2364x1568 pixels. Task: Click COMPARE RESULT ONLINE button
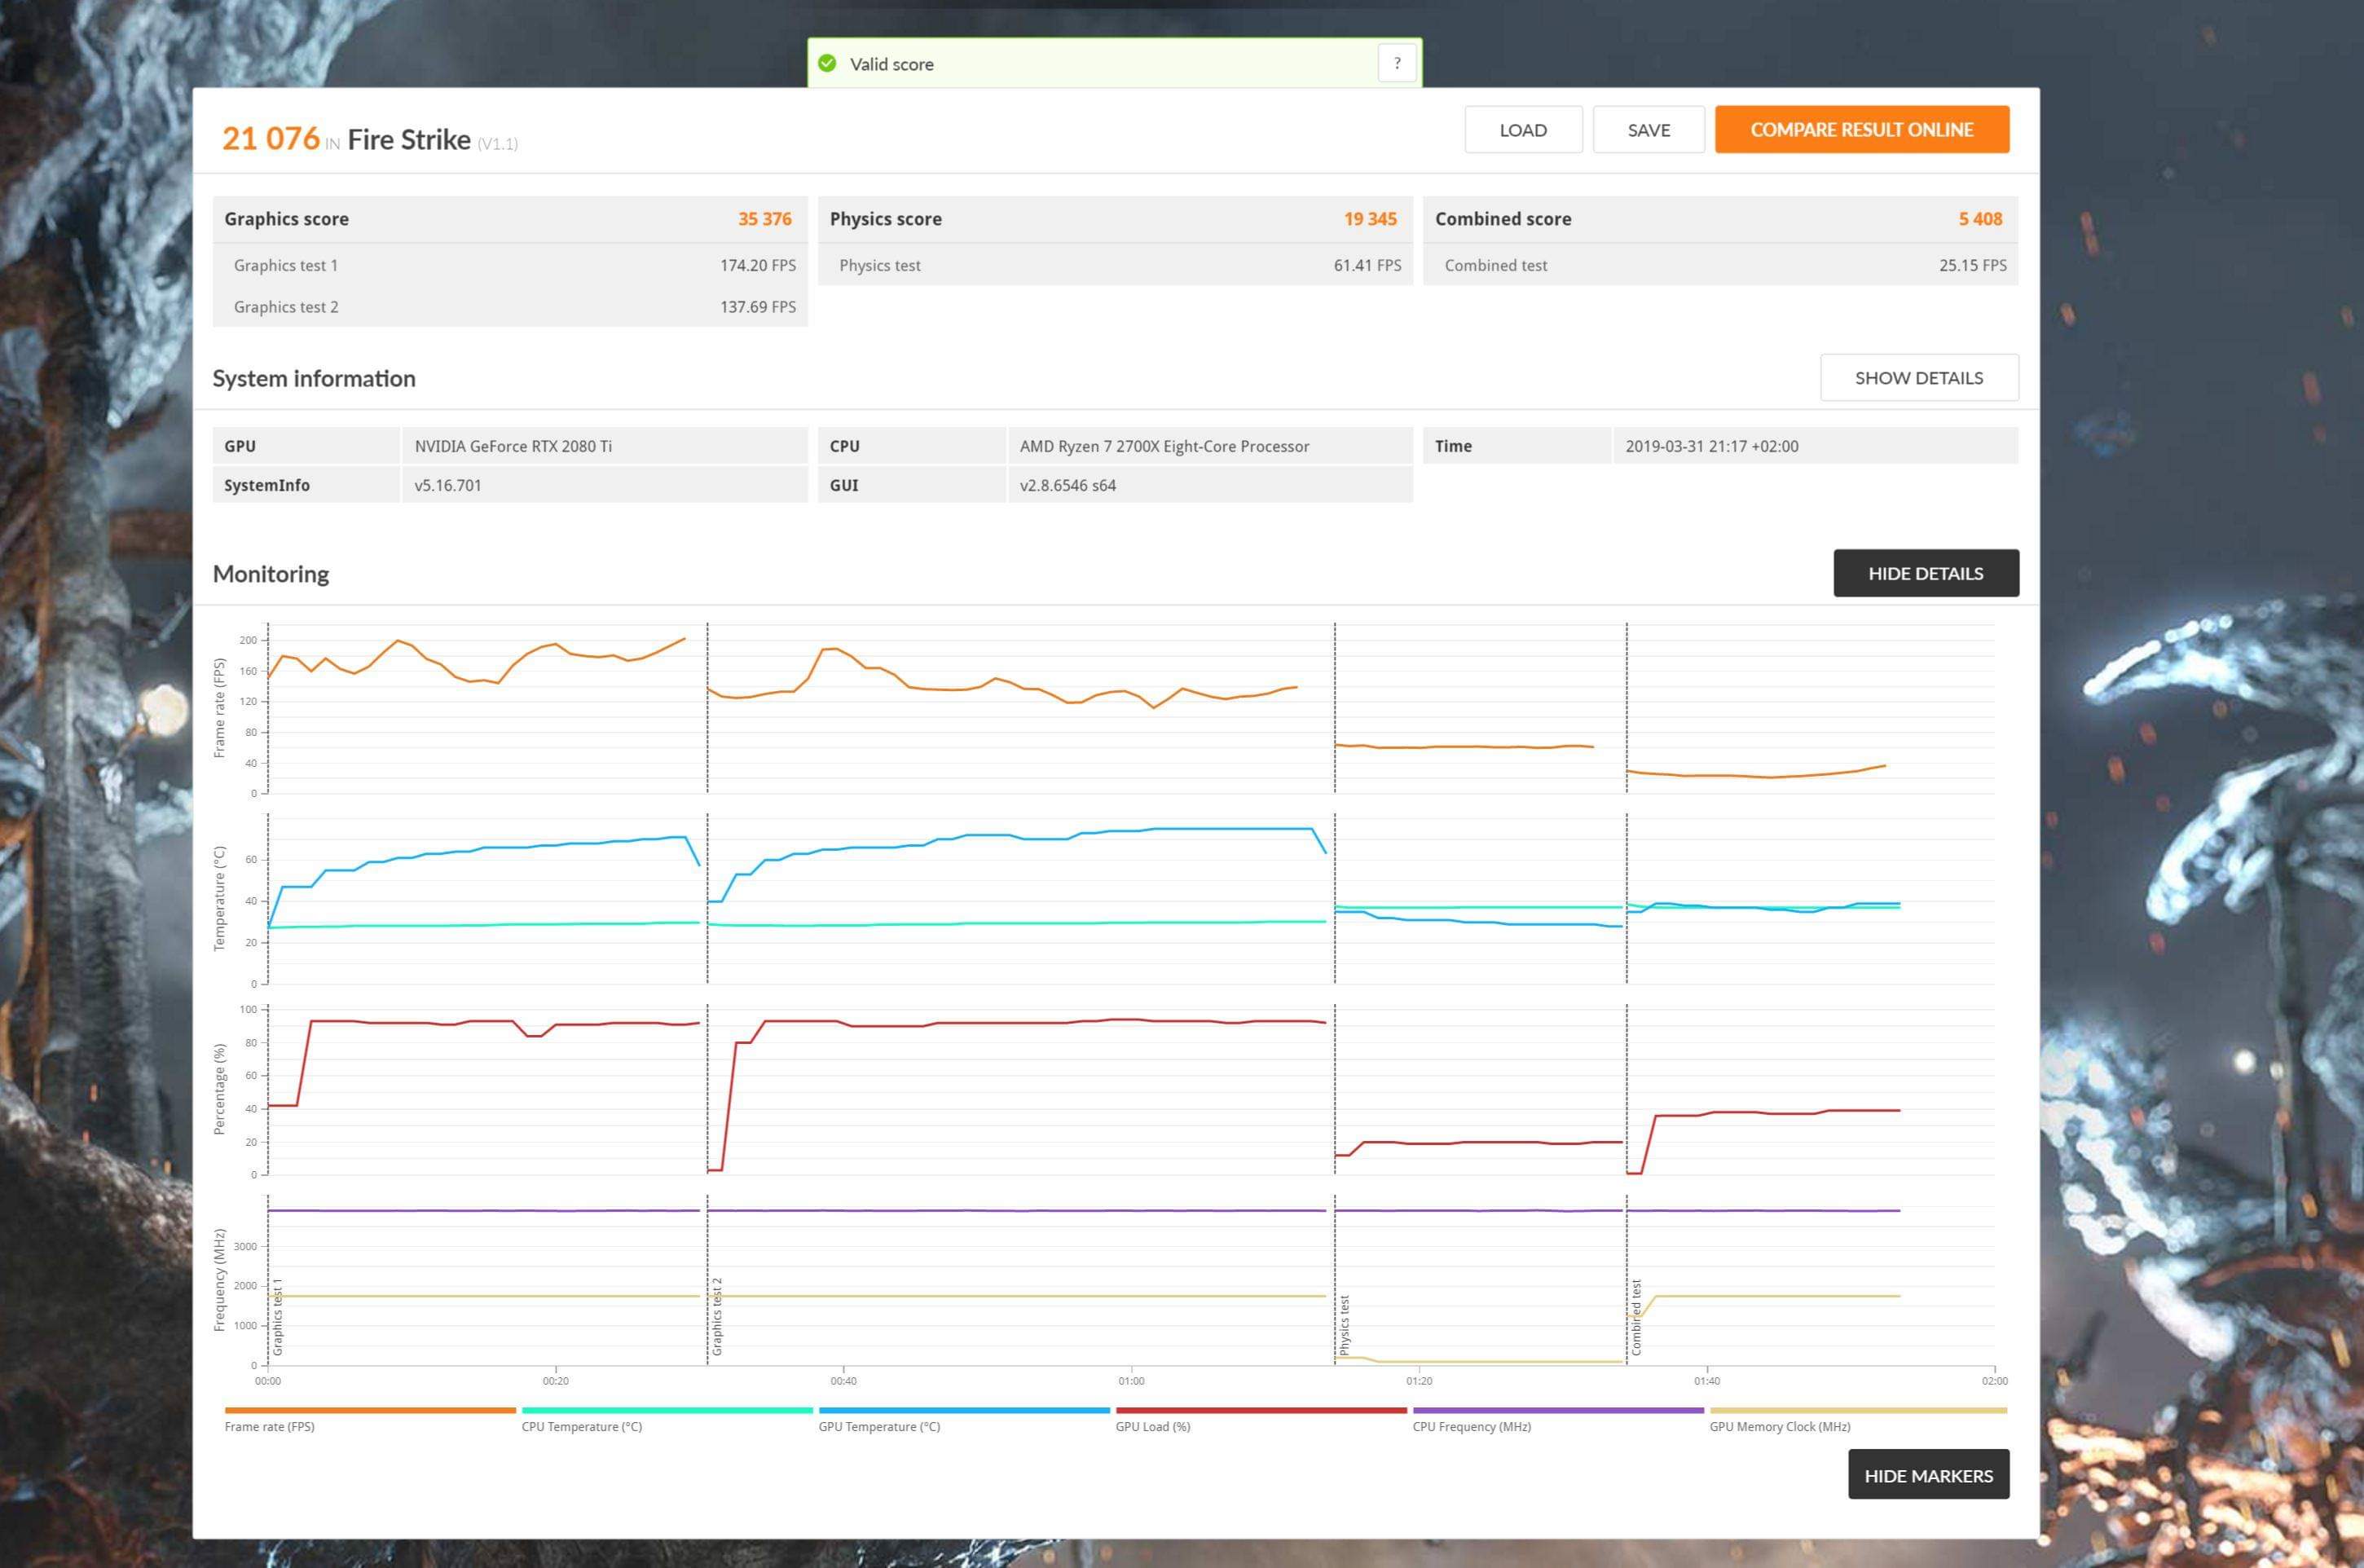click(x=1861, y=130)
